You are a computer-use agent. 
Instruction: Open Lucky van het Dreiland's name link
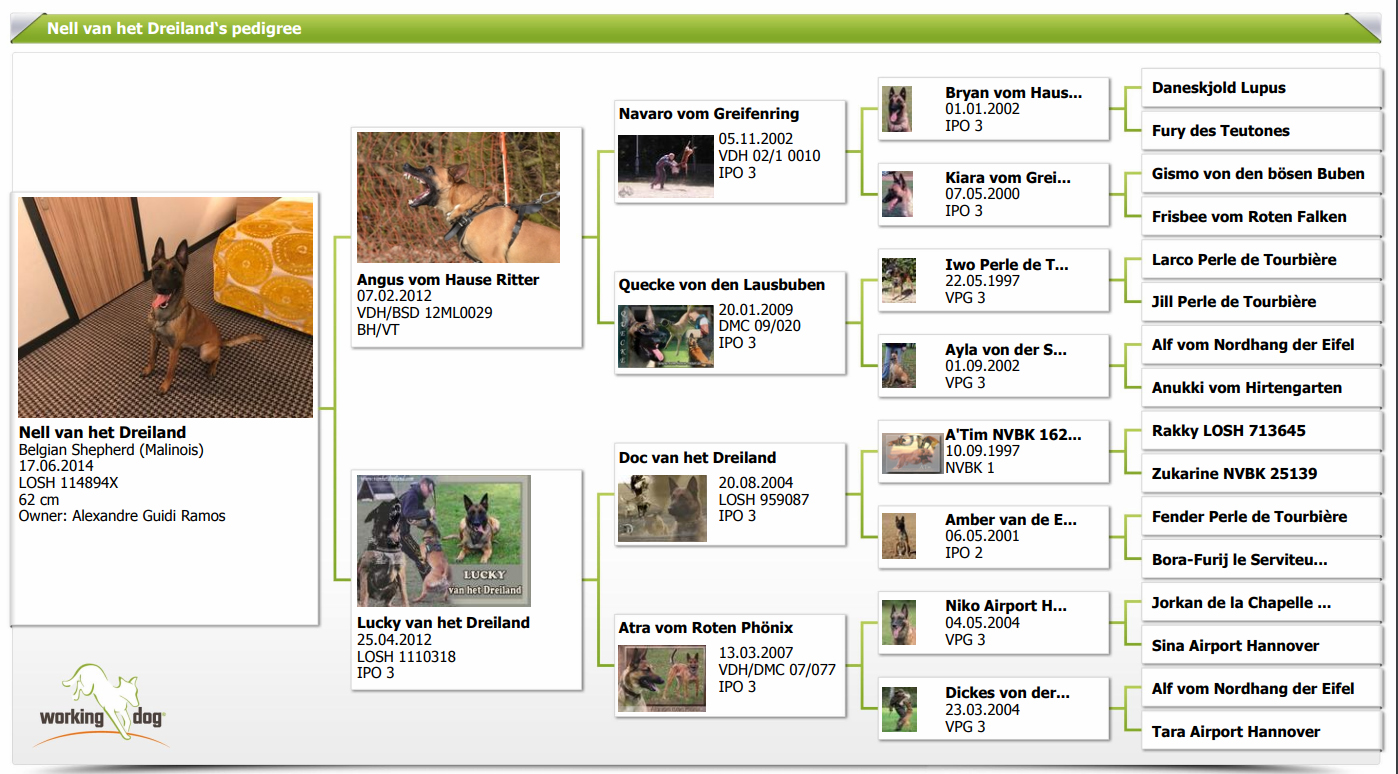point(443,622)
